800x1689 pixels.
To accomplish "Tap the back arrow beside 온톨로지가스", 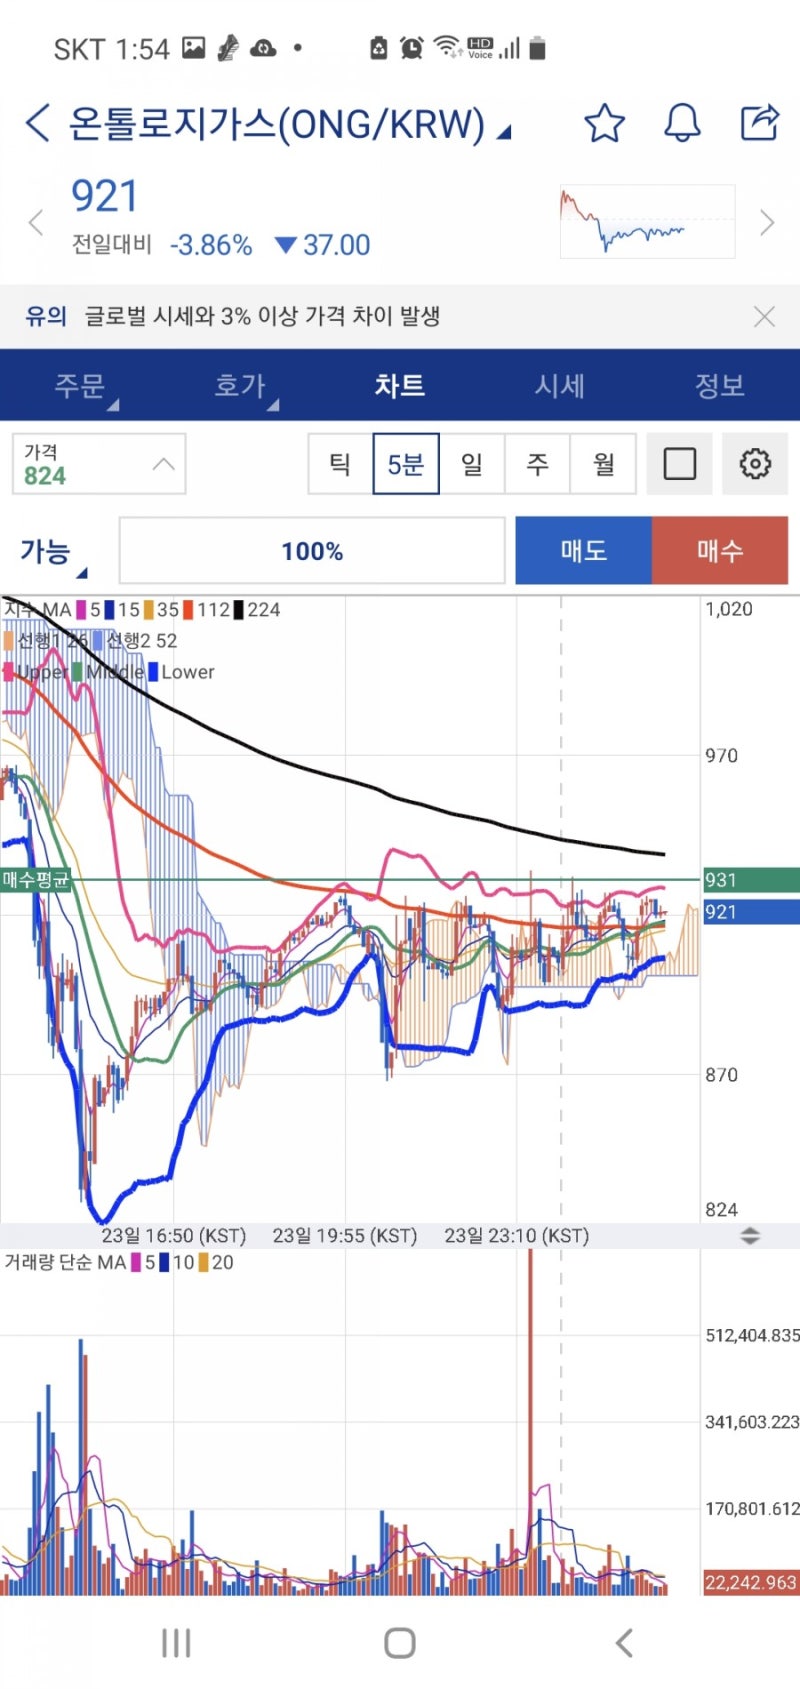I will point(37,123).
